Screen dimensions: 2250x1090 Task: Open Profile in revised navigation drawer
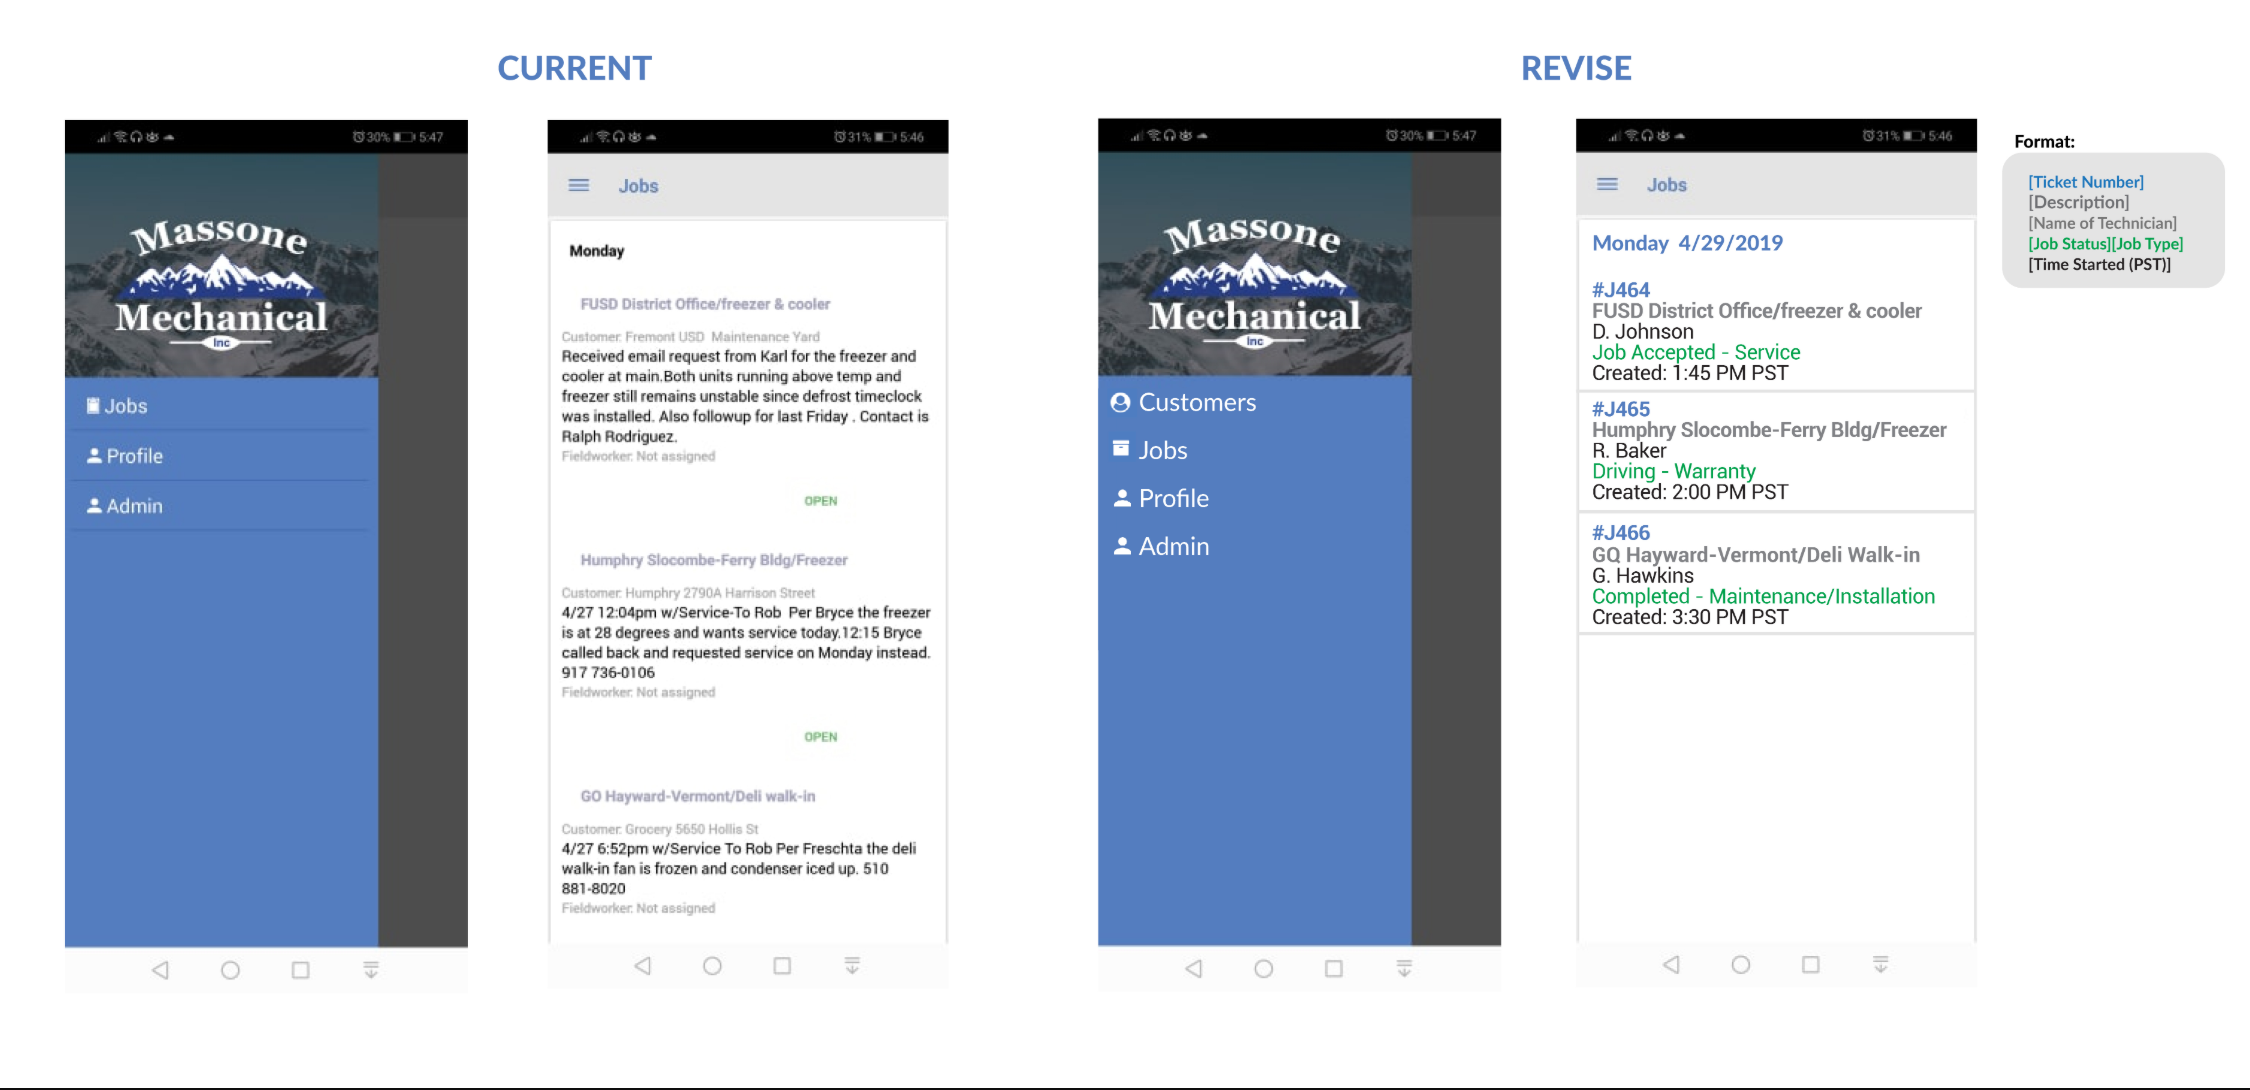click(x=1173, y=498)
